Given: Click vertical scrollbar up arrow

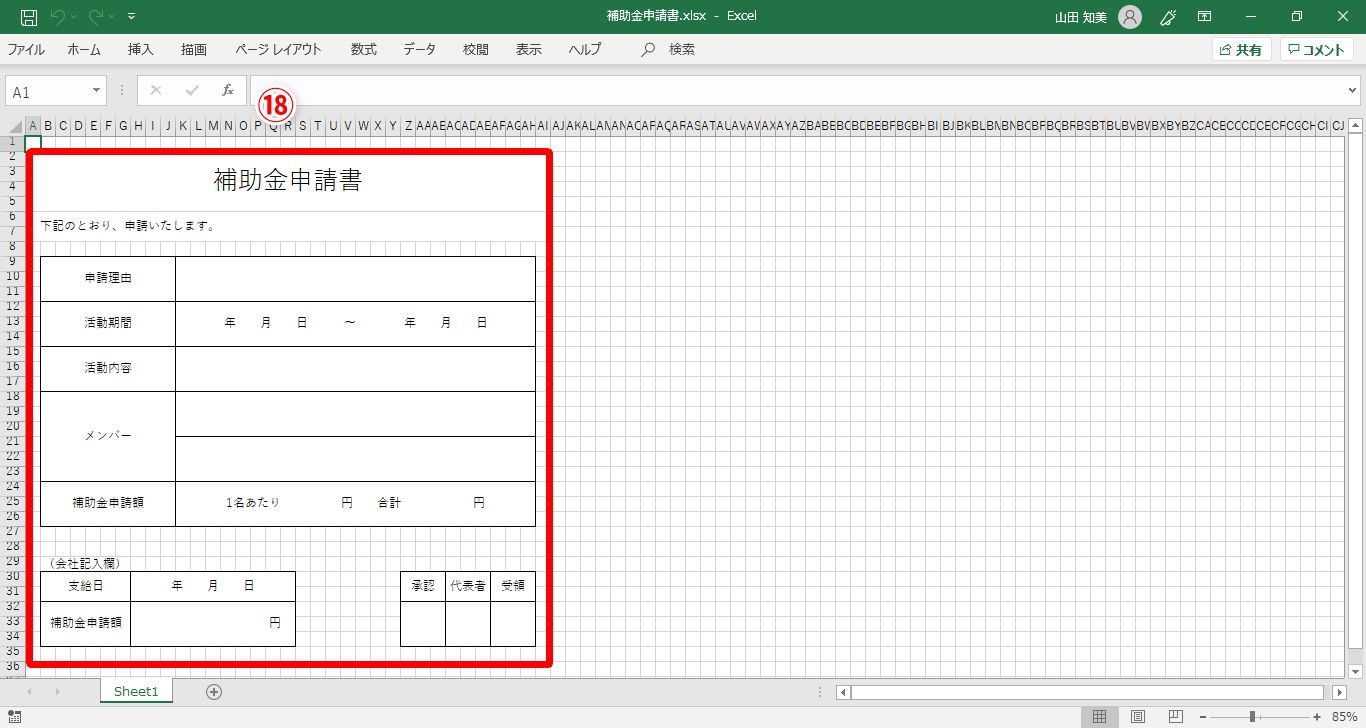Looking at the screenshot, I should coord(1355,126).
